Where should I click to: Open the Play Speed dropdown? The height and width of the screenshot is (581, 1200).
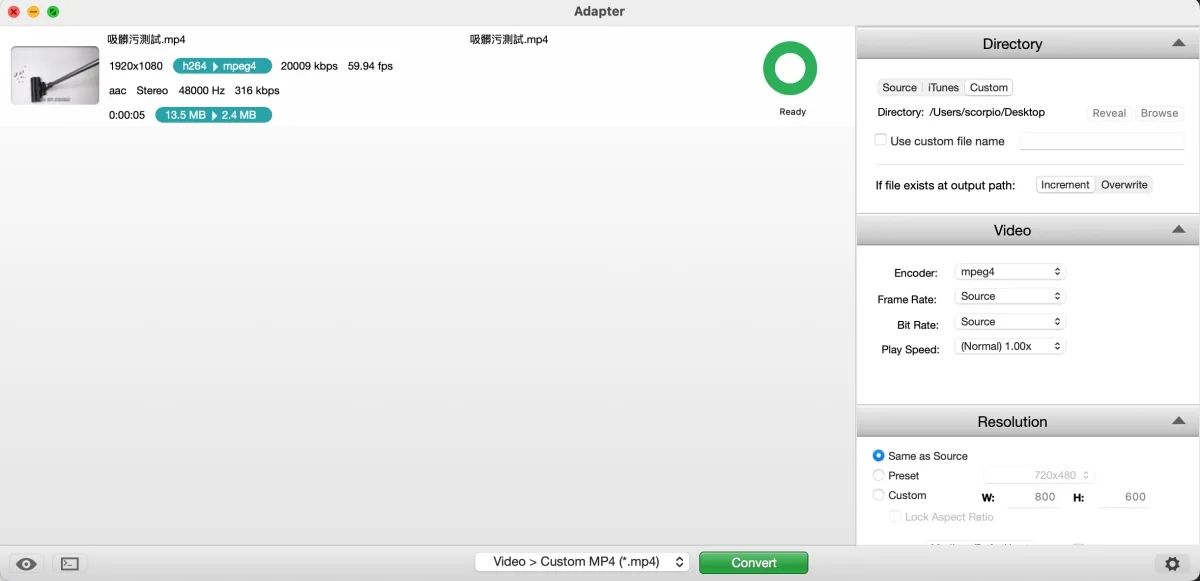coord(1009,347)
